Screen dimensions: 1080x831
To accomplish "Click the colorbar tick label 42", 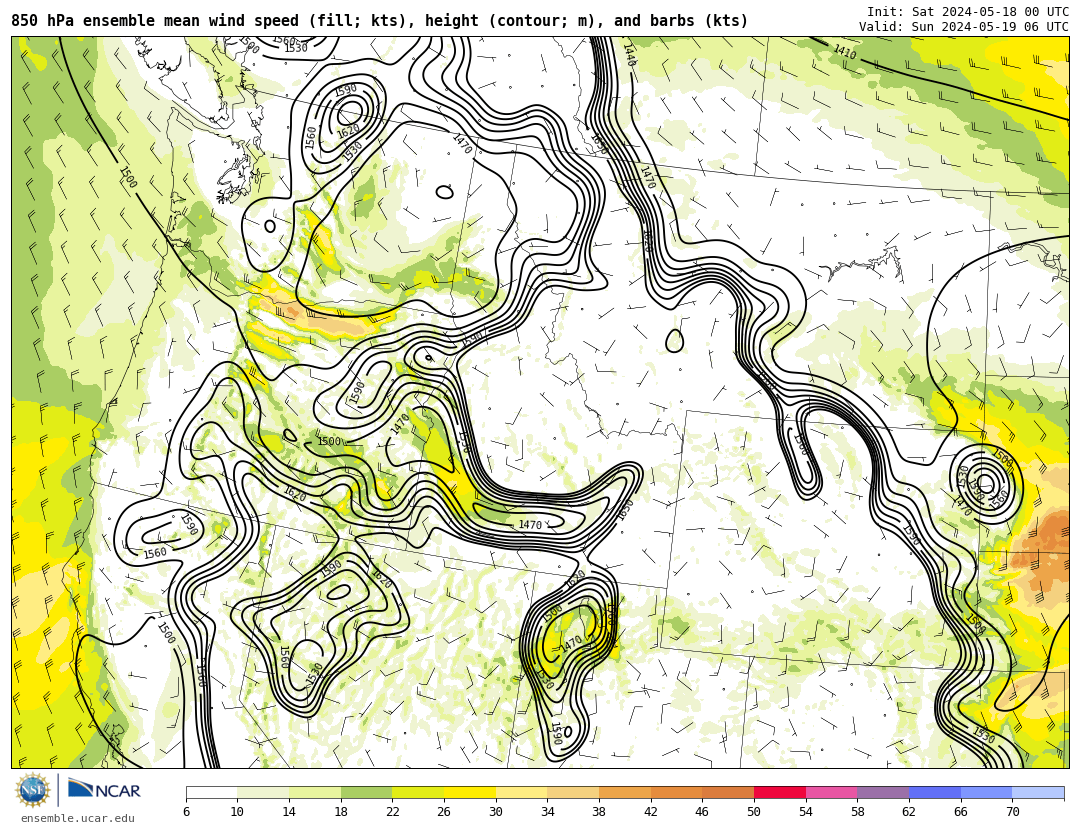I will point(650,812).
